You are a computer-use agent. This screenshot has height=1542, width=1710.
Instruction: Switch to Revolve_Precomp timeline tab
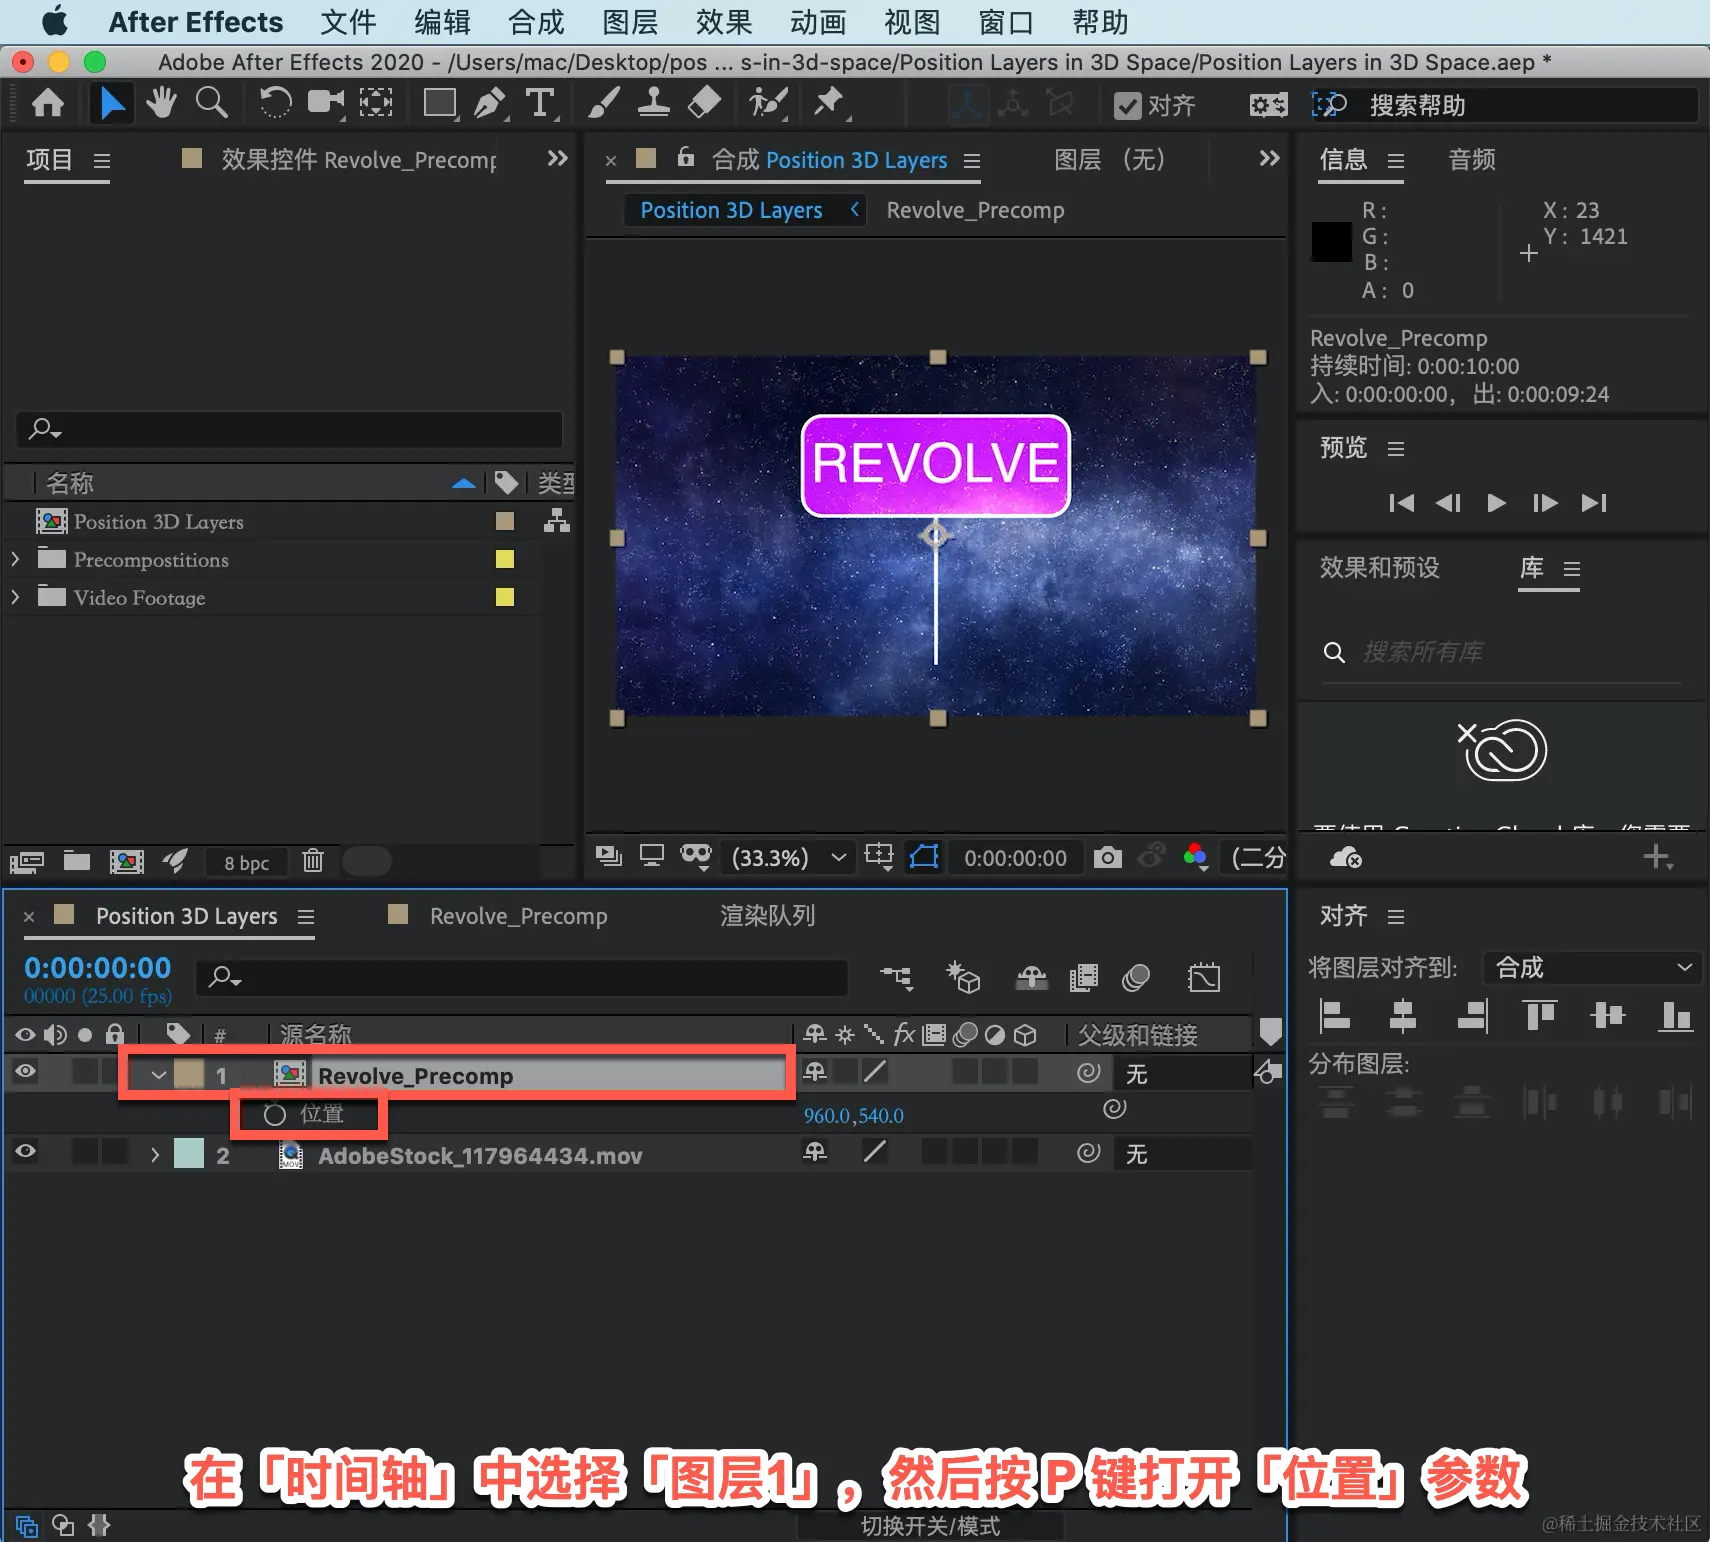(518, 916)
